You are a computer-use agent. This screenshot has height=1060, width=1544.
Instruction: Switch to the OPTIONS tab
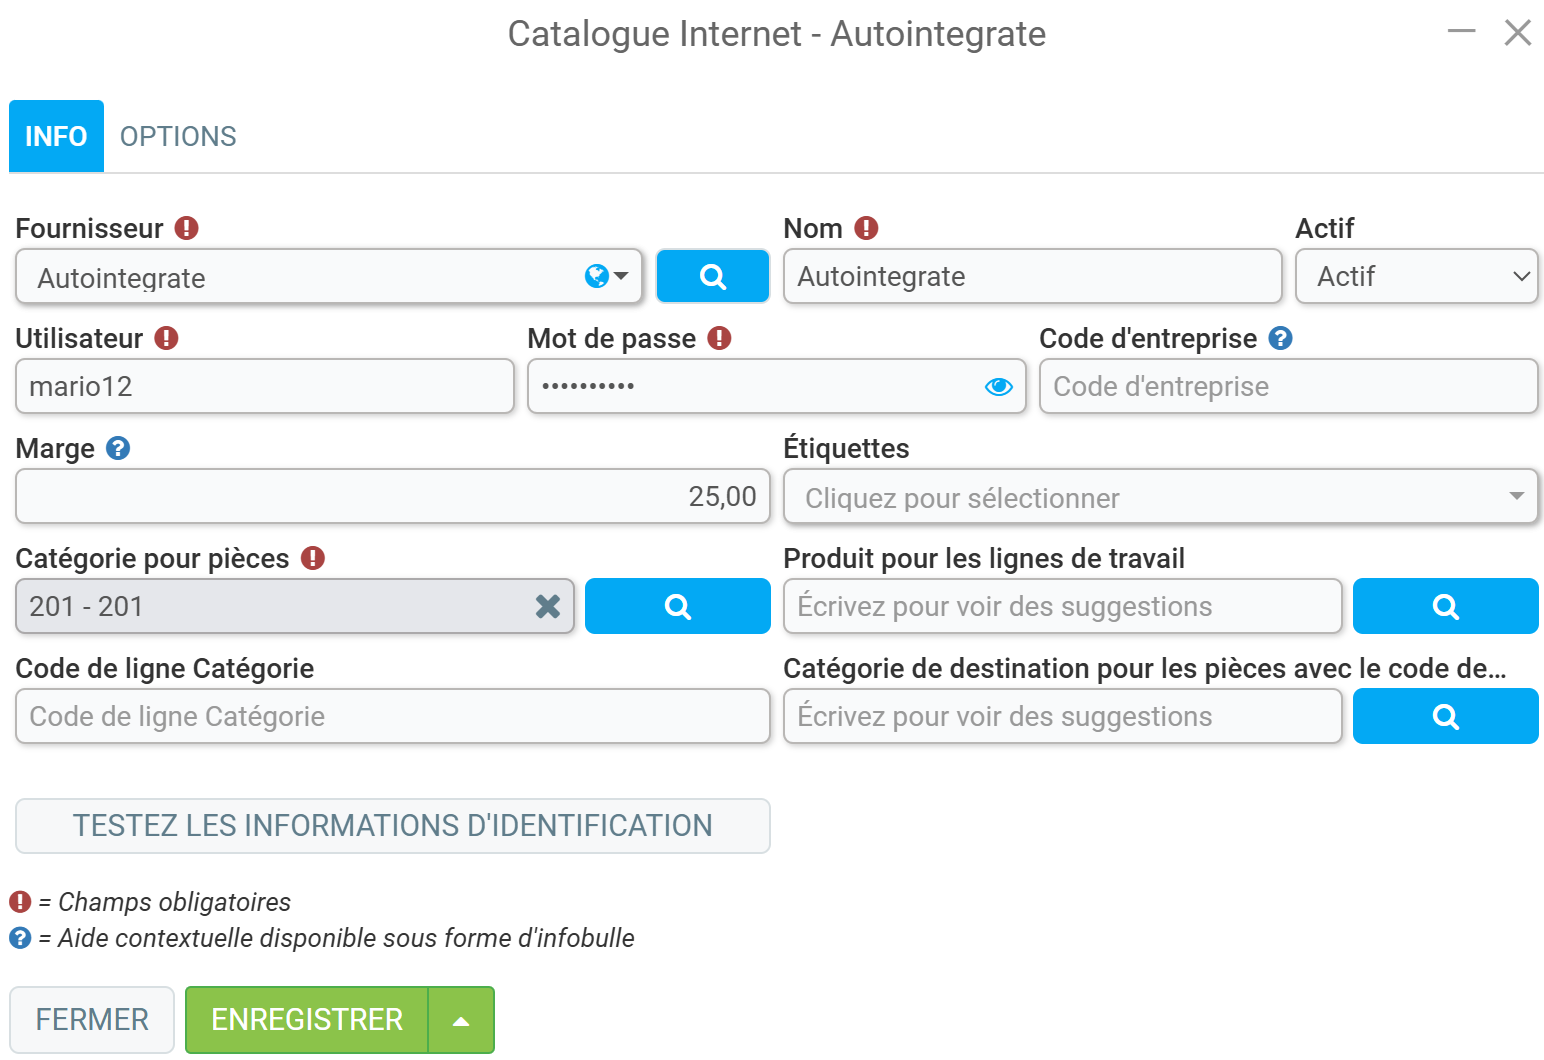point(178,136)
